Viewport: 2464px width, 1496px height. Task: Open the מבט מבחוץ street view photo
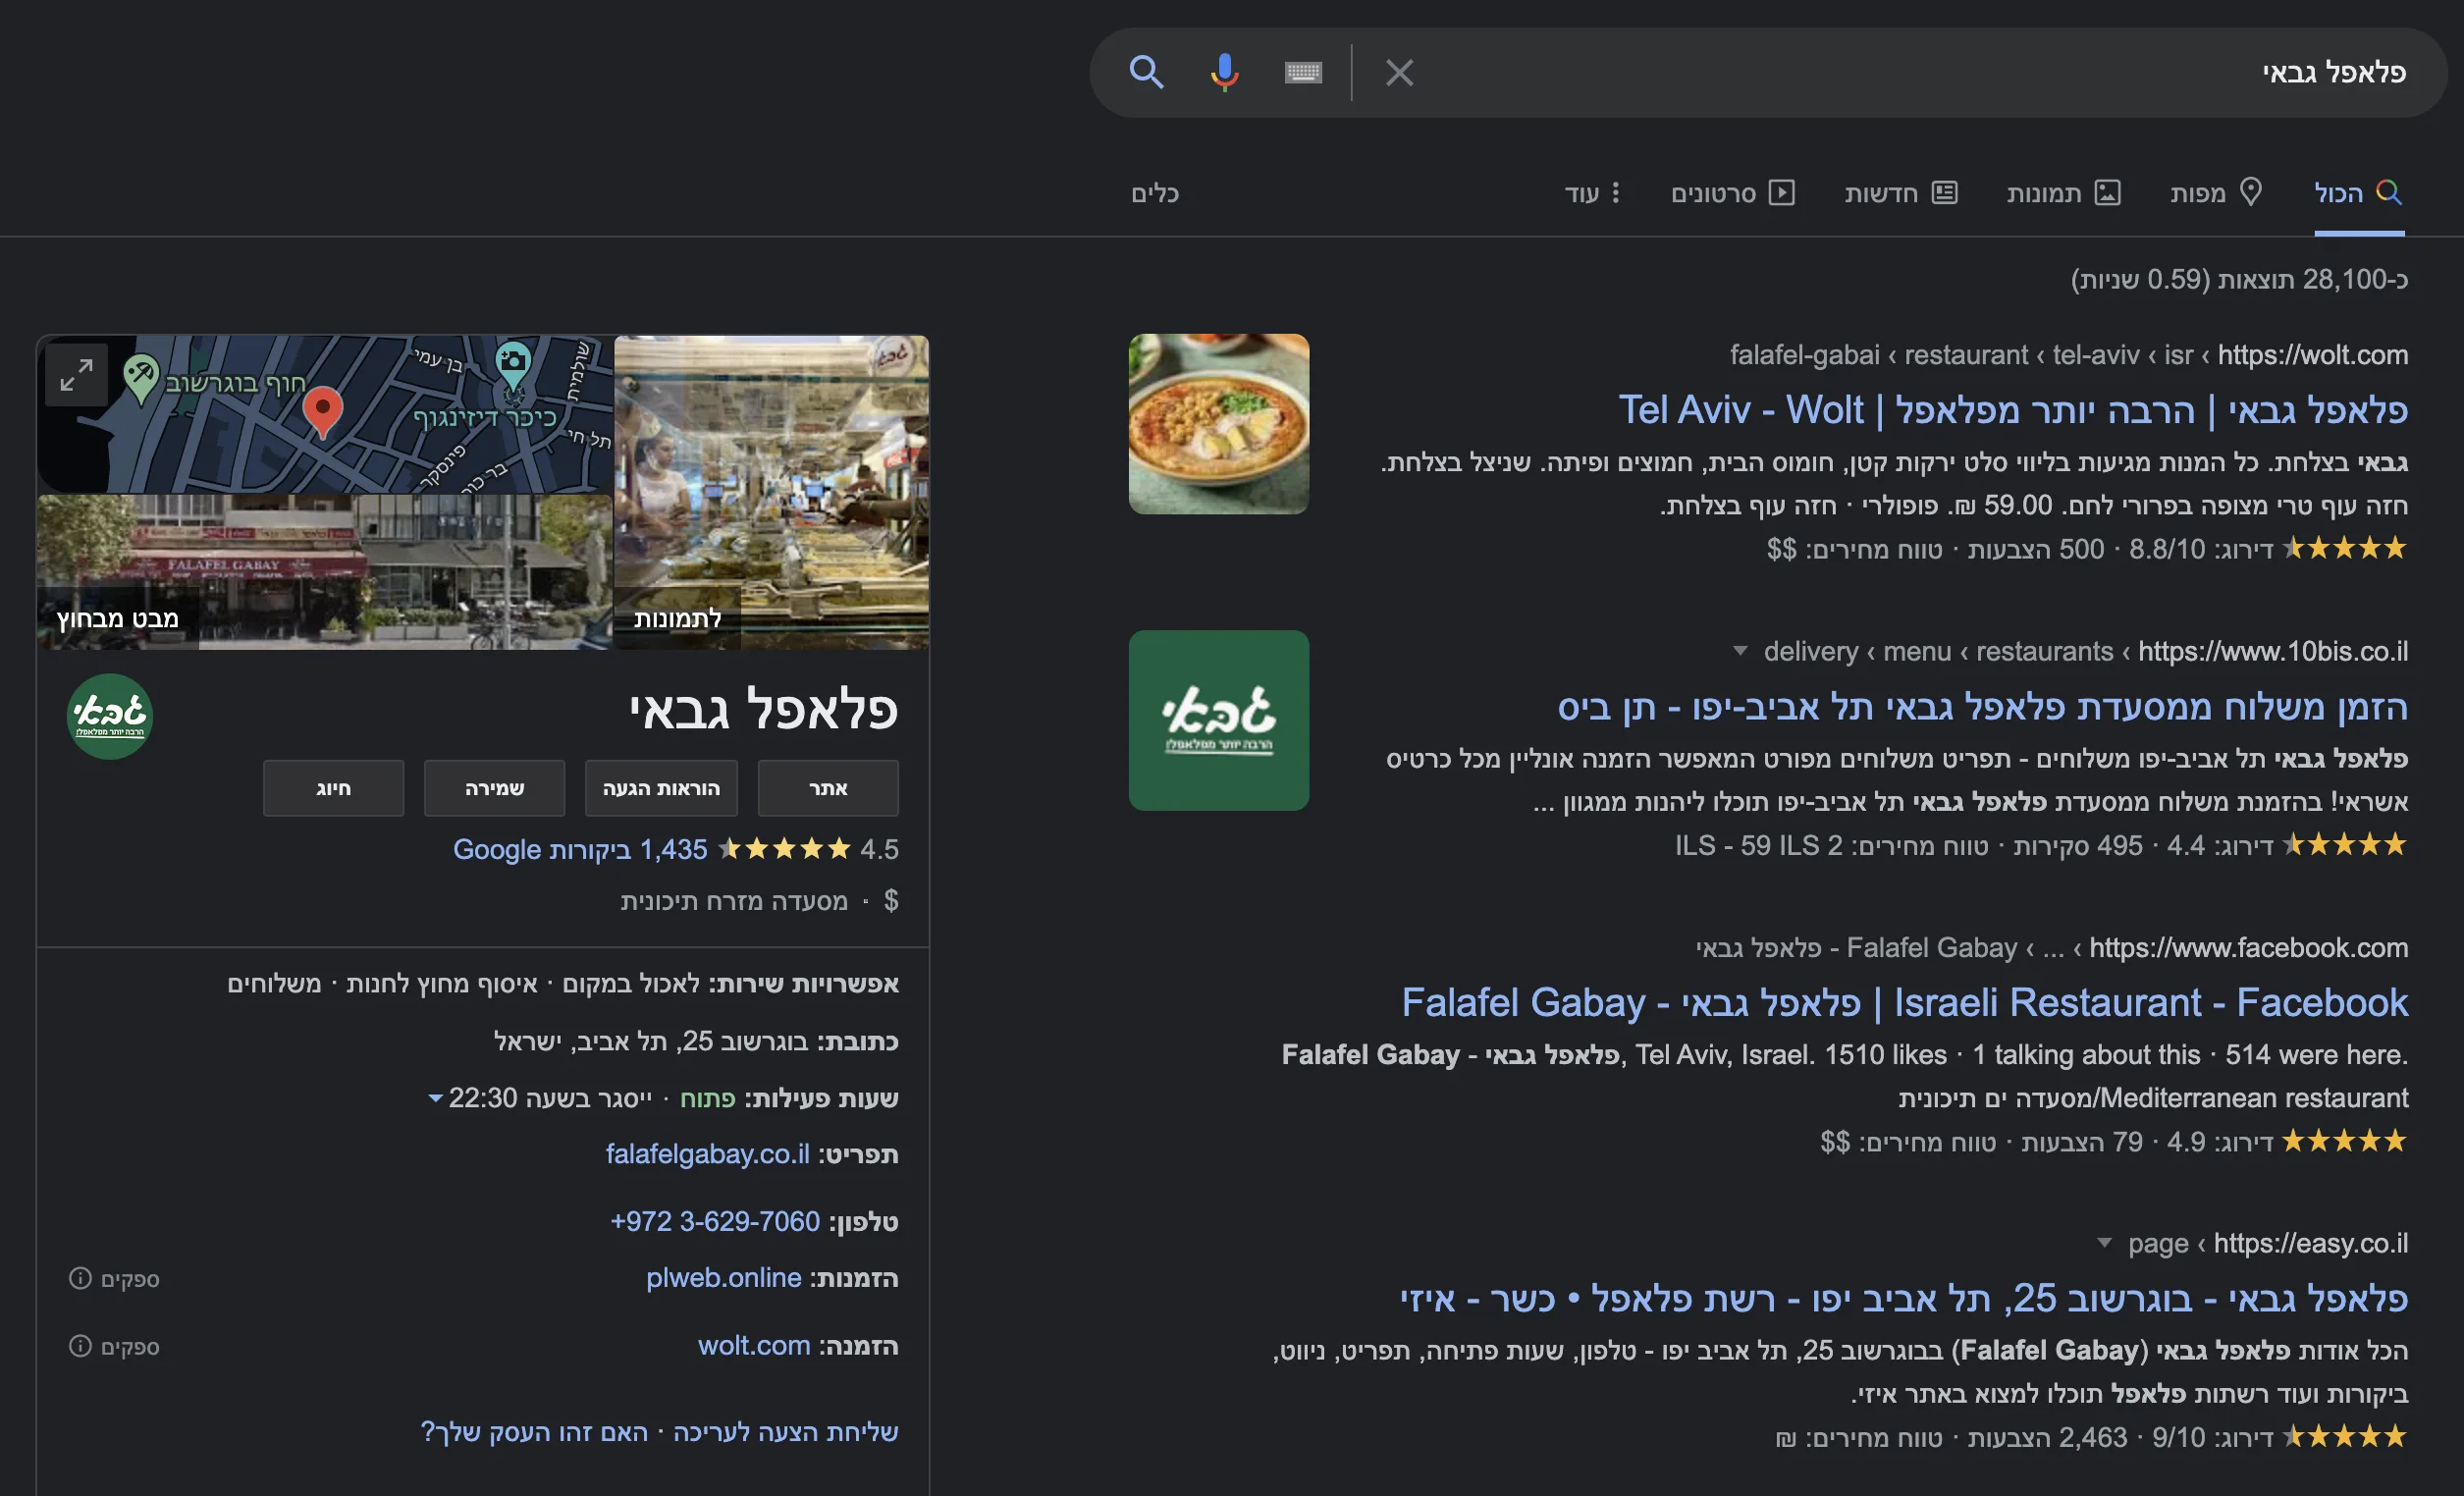tap(324, 572)
